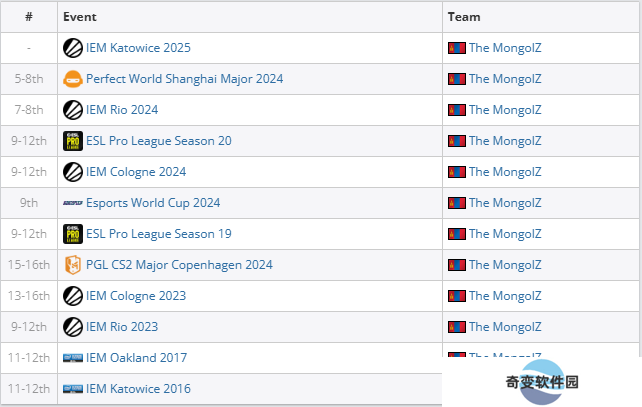Click the ESL Pro League Season 20 logo
The height and width of the screenshot is (407, 642).
[x=73, y=141]
